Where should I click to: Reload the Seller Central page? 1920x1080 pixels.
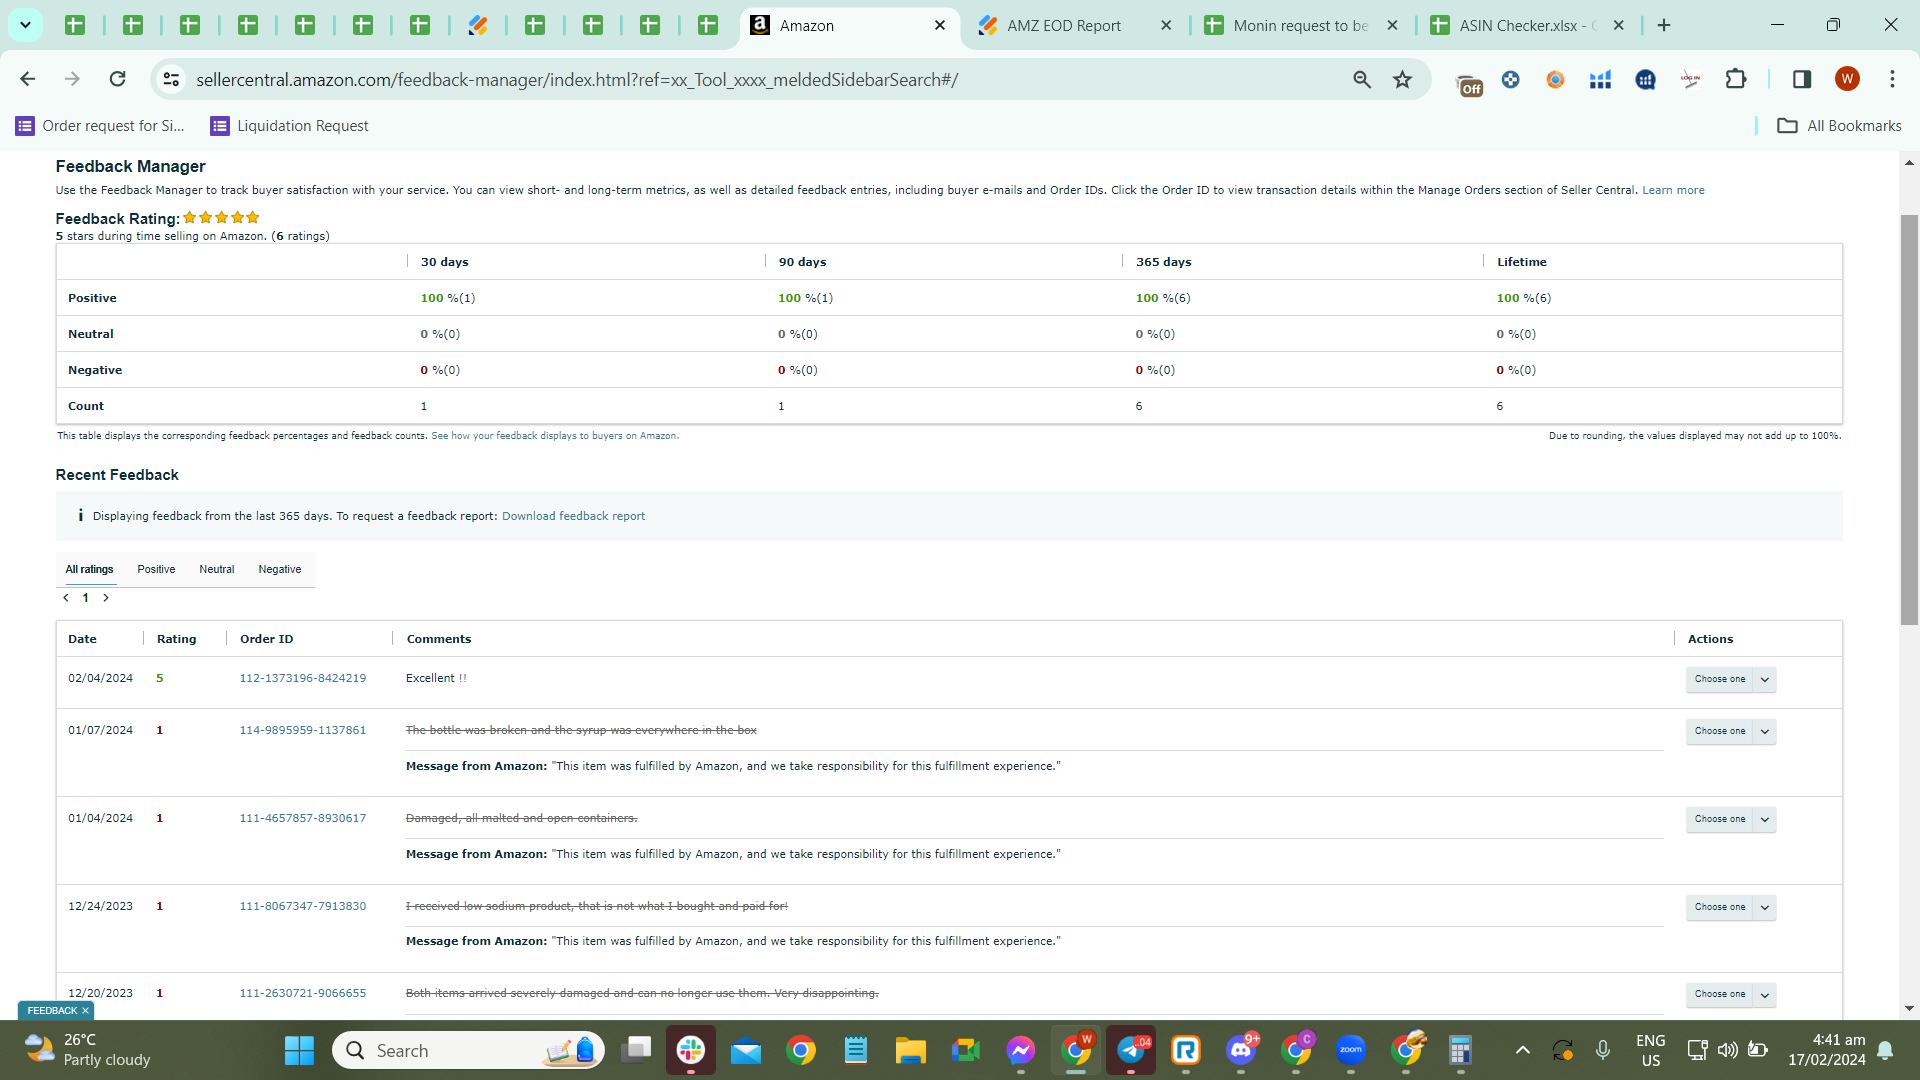117,79
